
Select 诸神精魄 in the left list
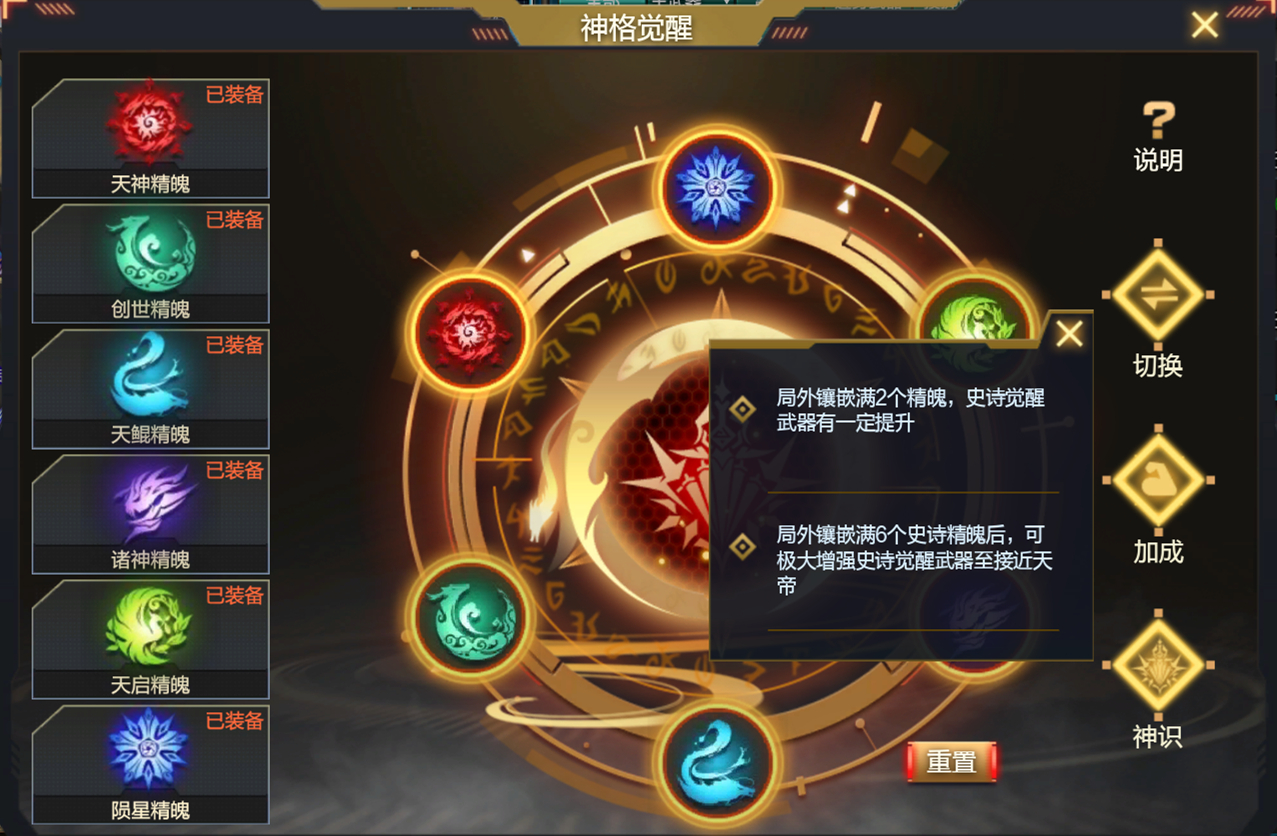150,513
